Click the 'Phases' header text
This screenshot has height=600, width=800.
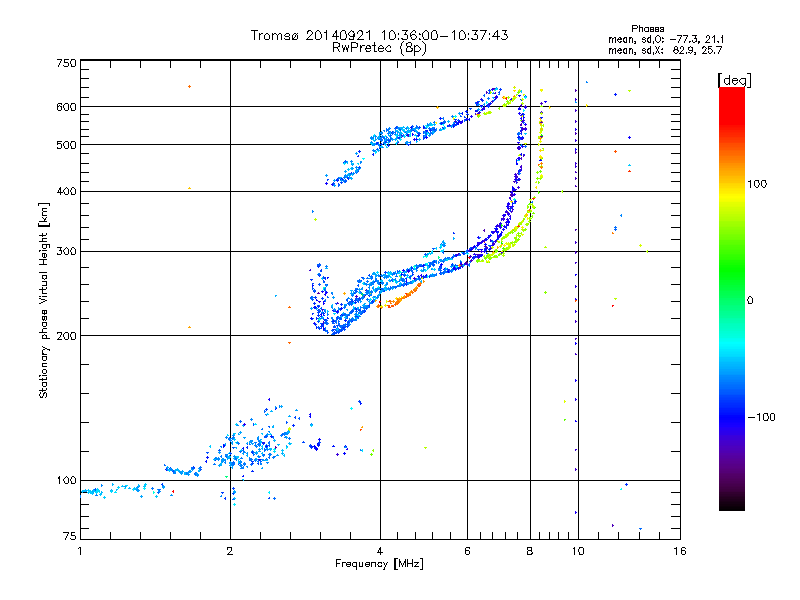click(x=647, y=29)
